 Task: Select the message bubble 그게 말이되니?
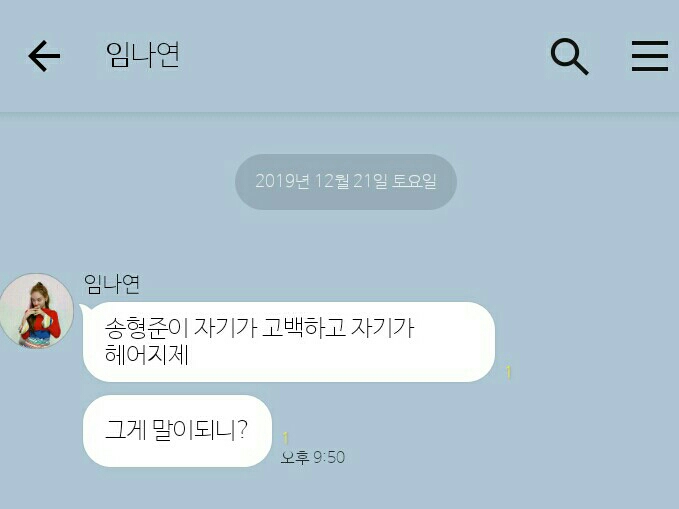178,431
